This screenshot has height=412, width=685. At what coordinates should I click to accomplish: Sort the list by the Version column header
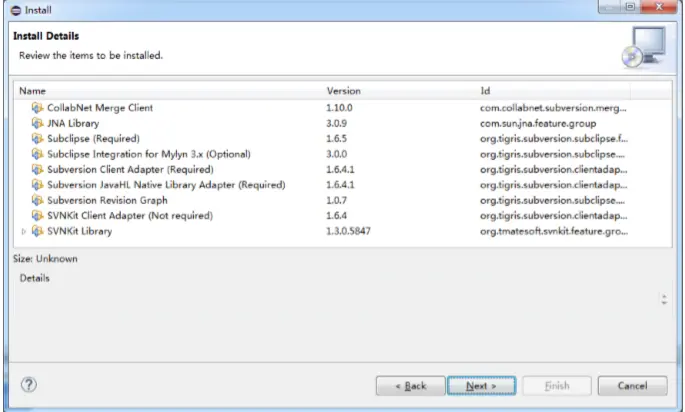[400, 91]
